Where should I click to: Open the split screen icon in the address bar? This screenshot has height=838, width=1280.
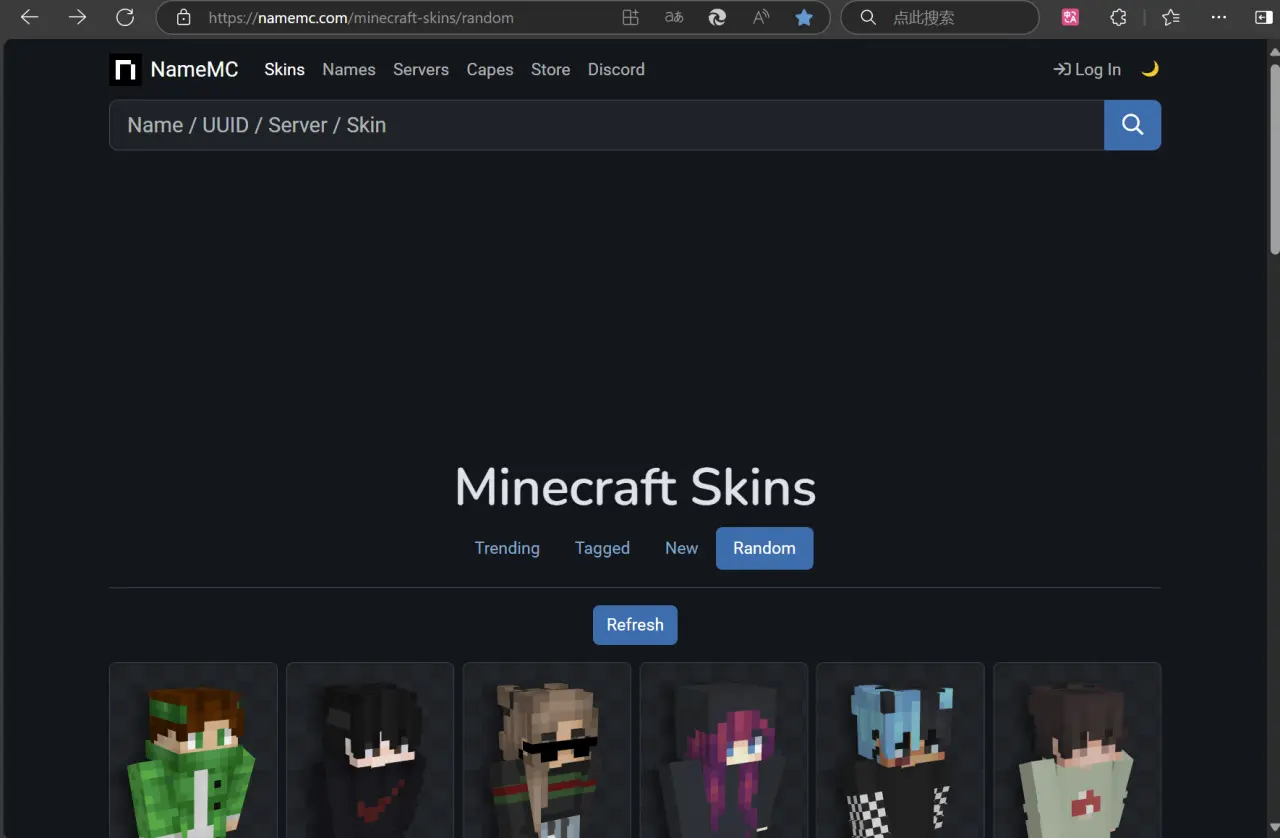(x=630, y=17)
